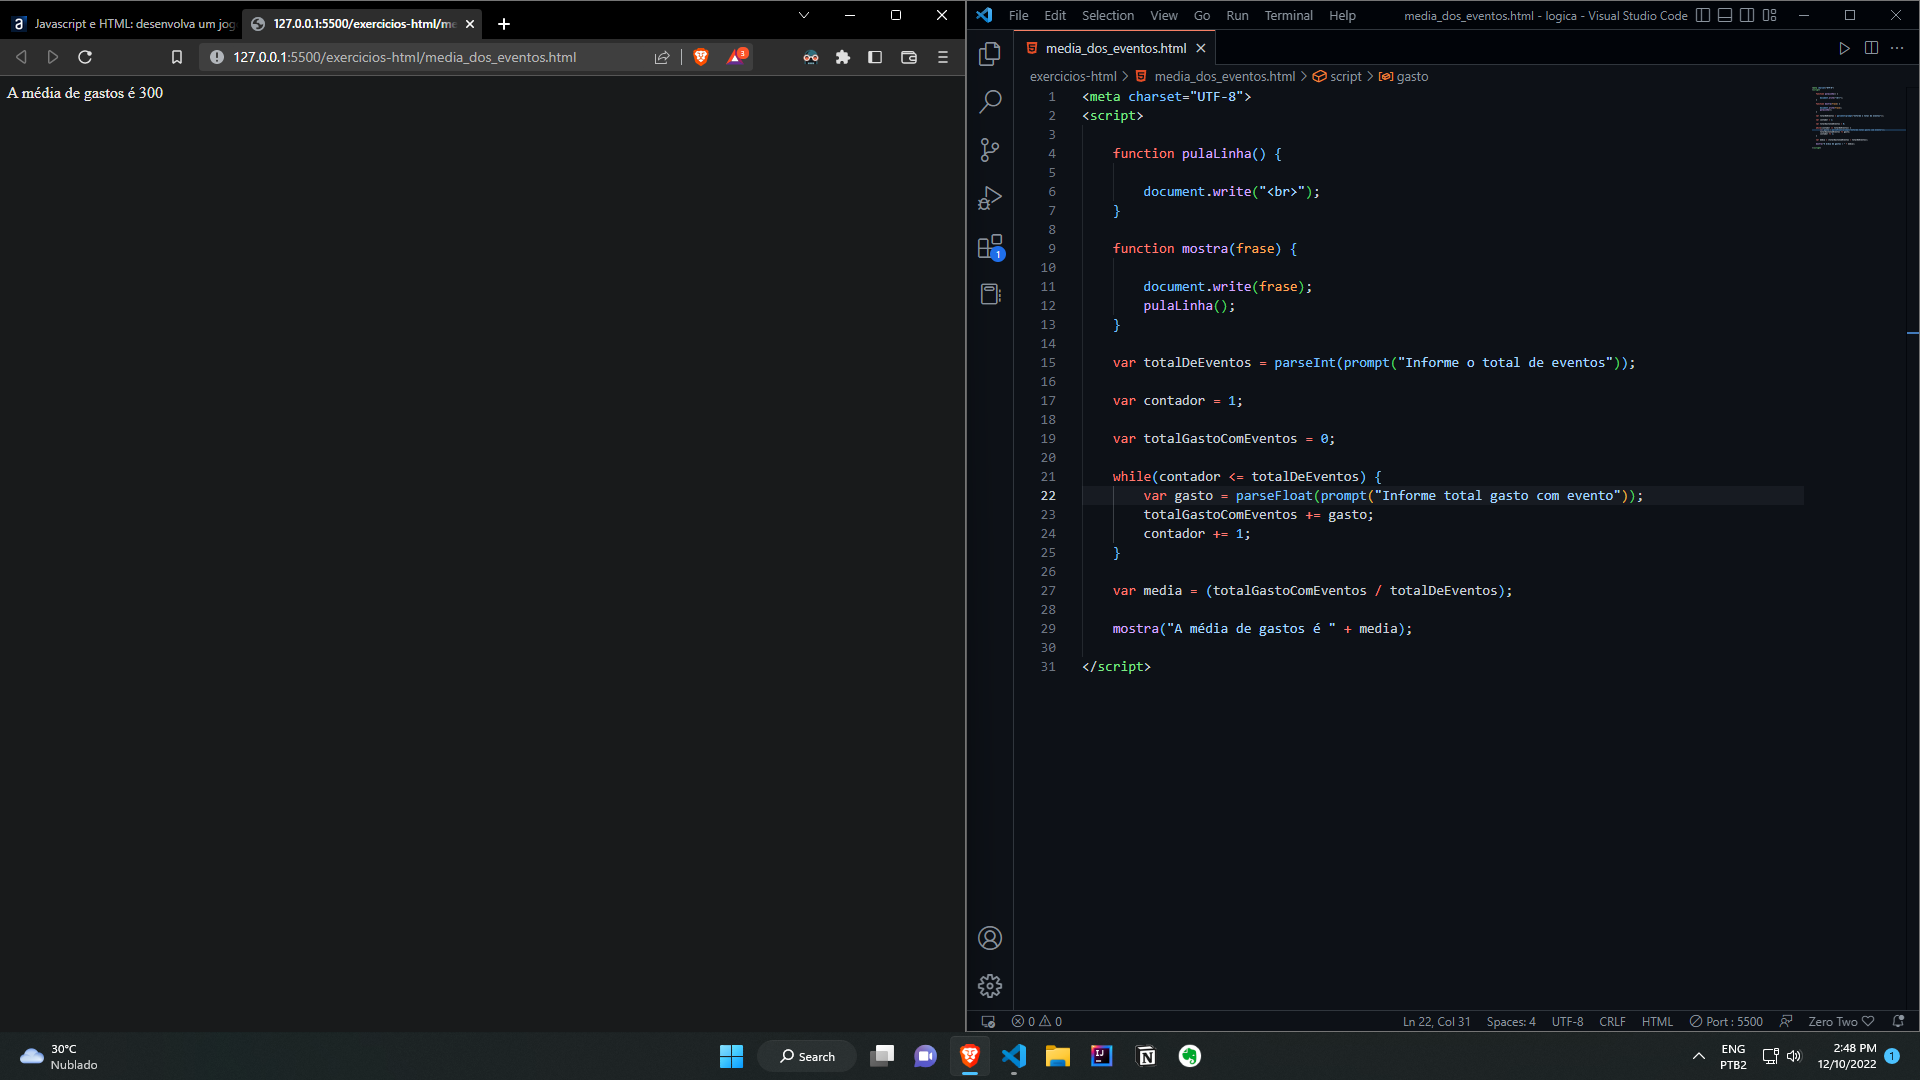1920x1080 pixels.
Task: Close the media_dos_eventos.html editor tab
Action: point(1201,48)
